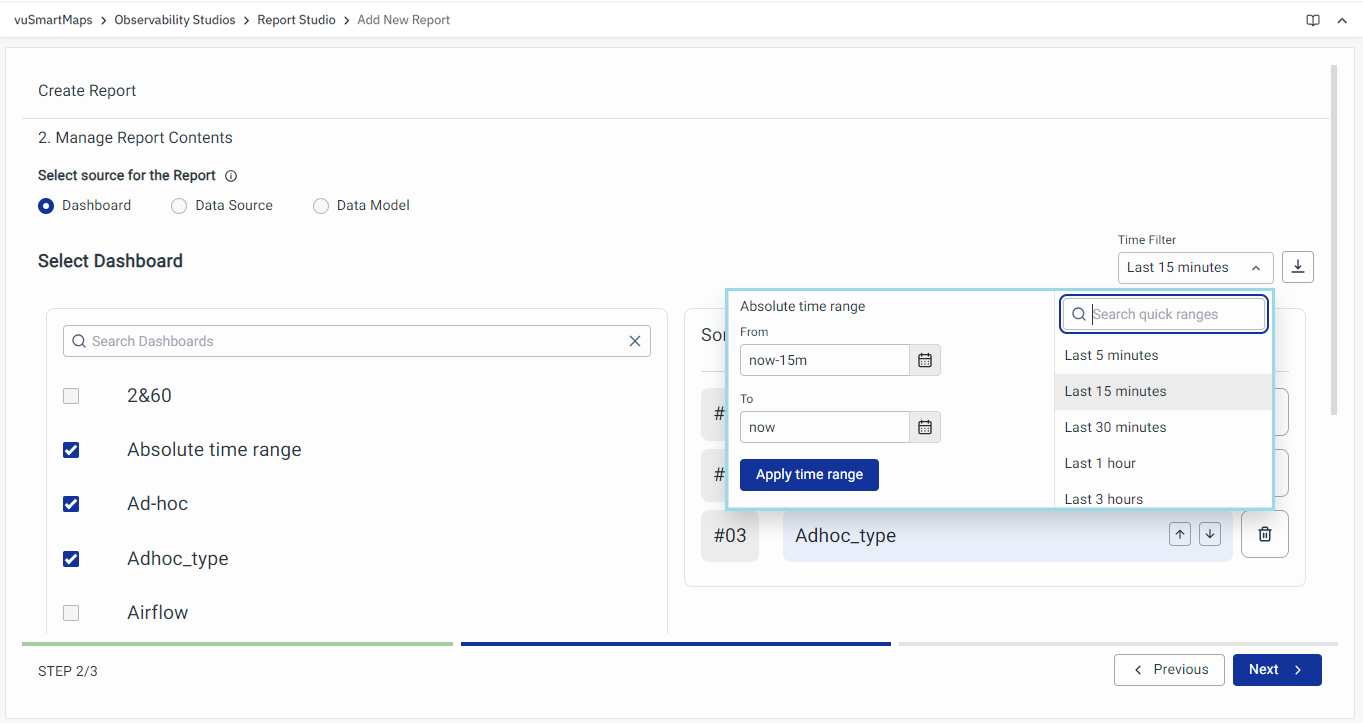Clear the Search Dashboards field
This screenshot has width=1363, height=723.
[x=634, y=341]
